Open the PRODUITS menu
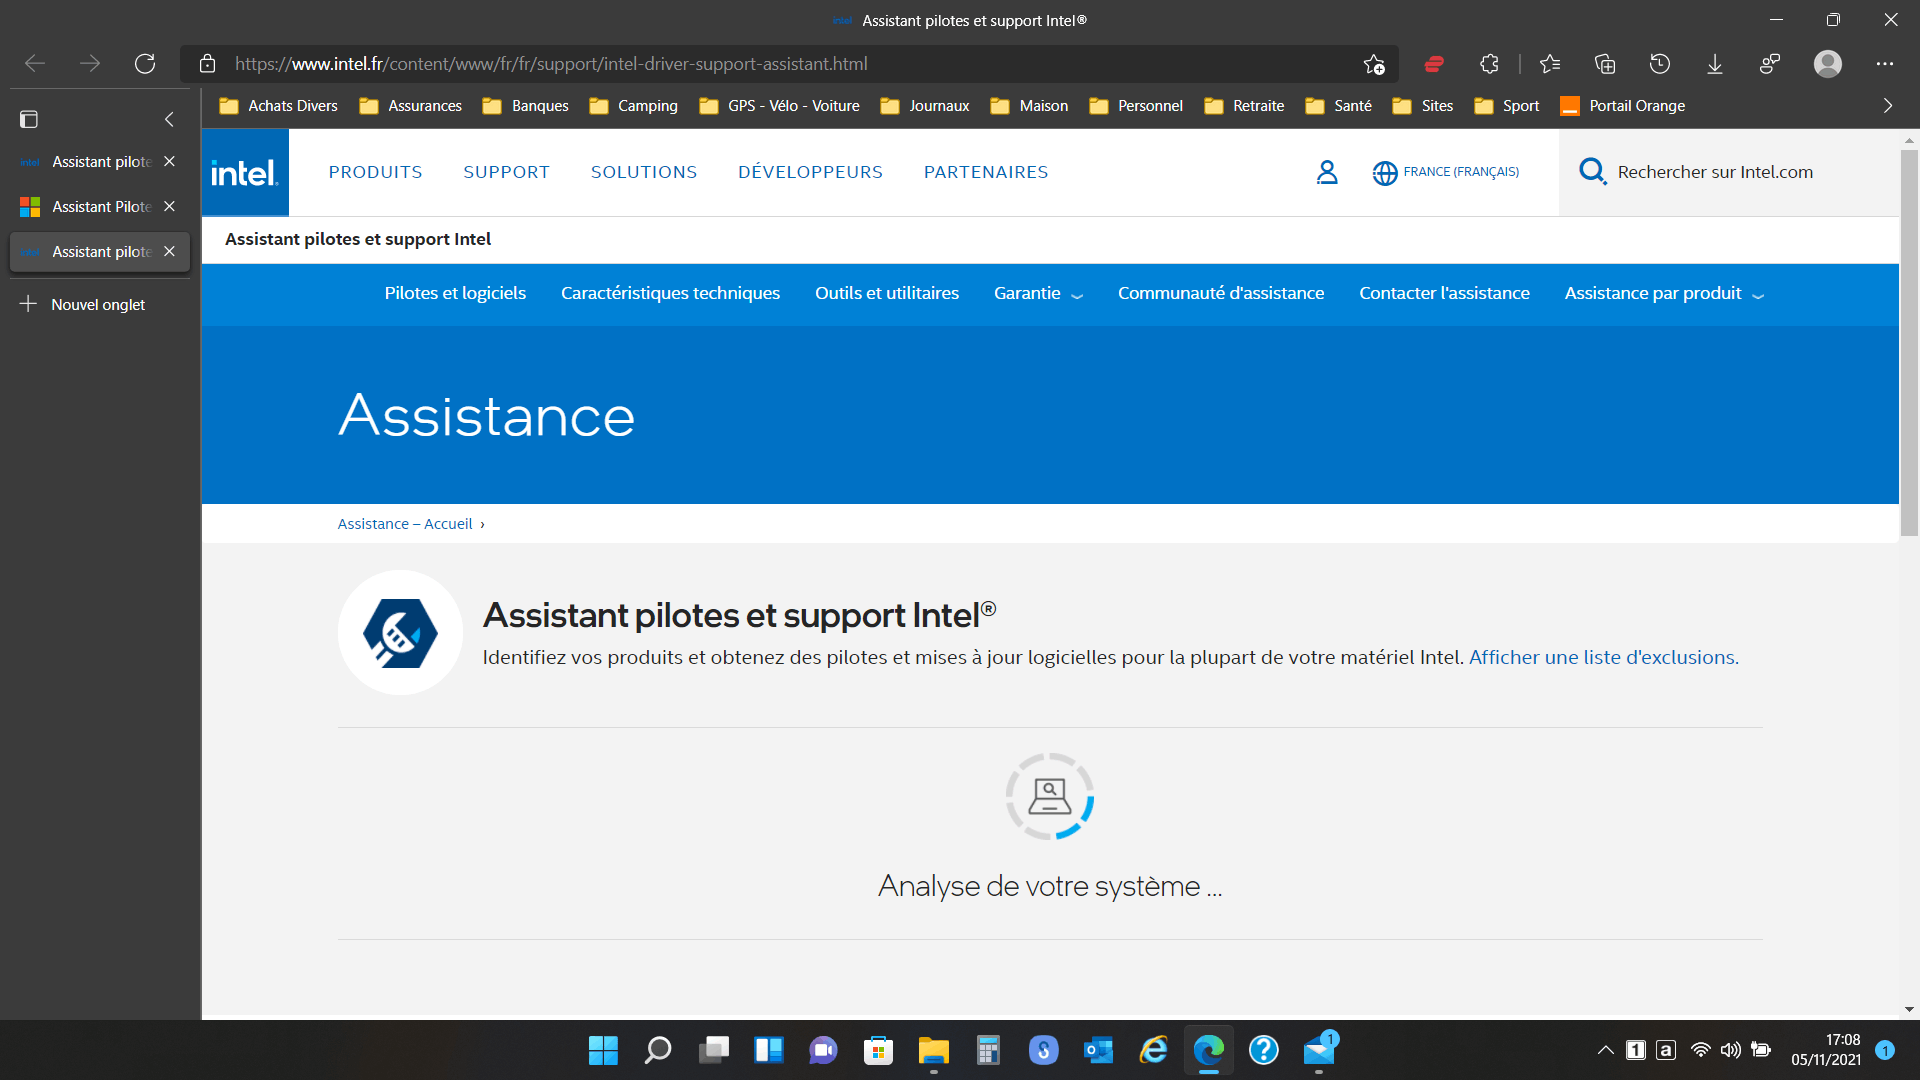The width and height of the screenshot is (1920, 1080). tap(375, 172)
